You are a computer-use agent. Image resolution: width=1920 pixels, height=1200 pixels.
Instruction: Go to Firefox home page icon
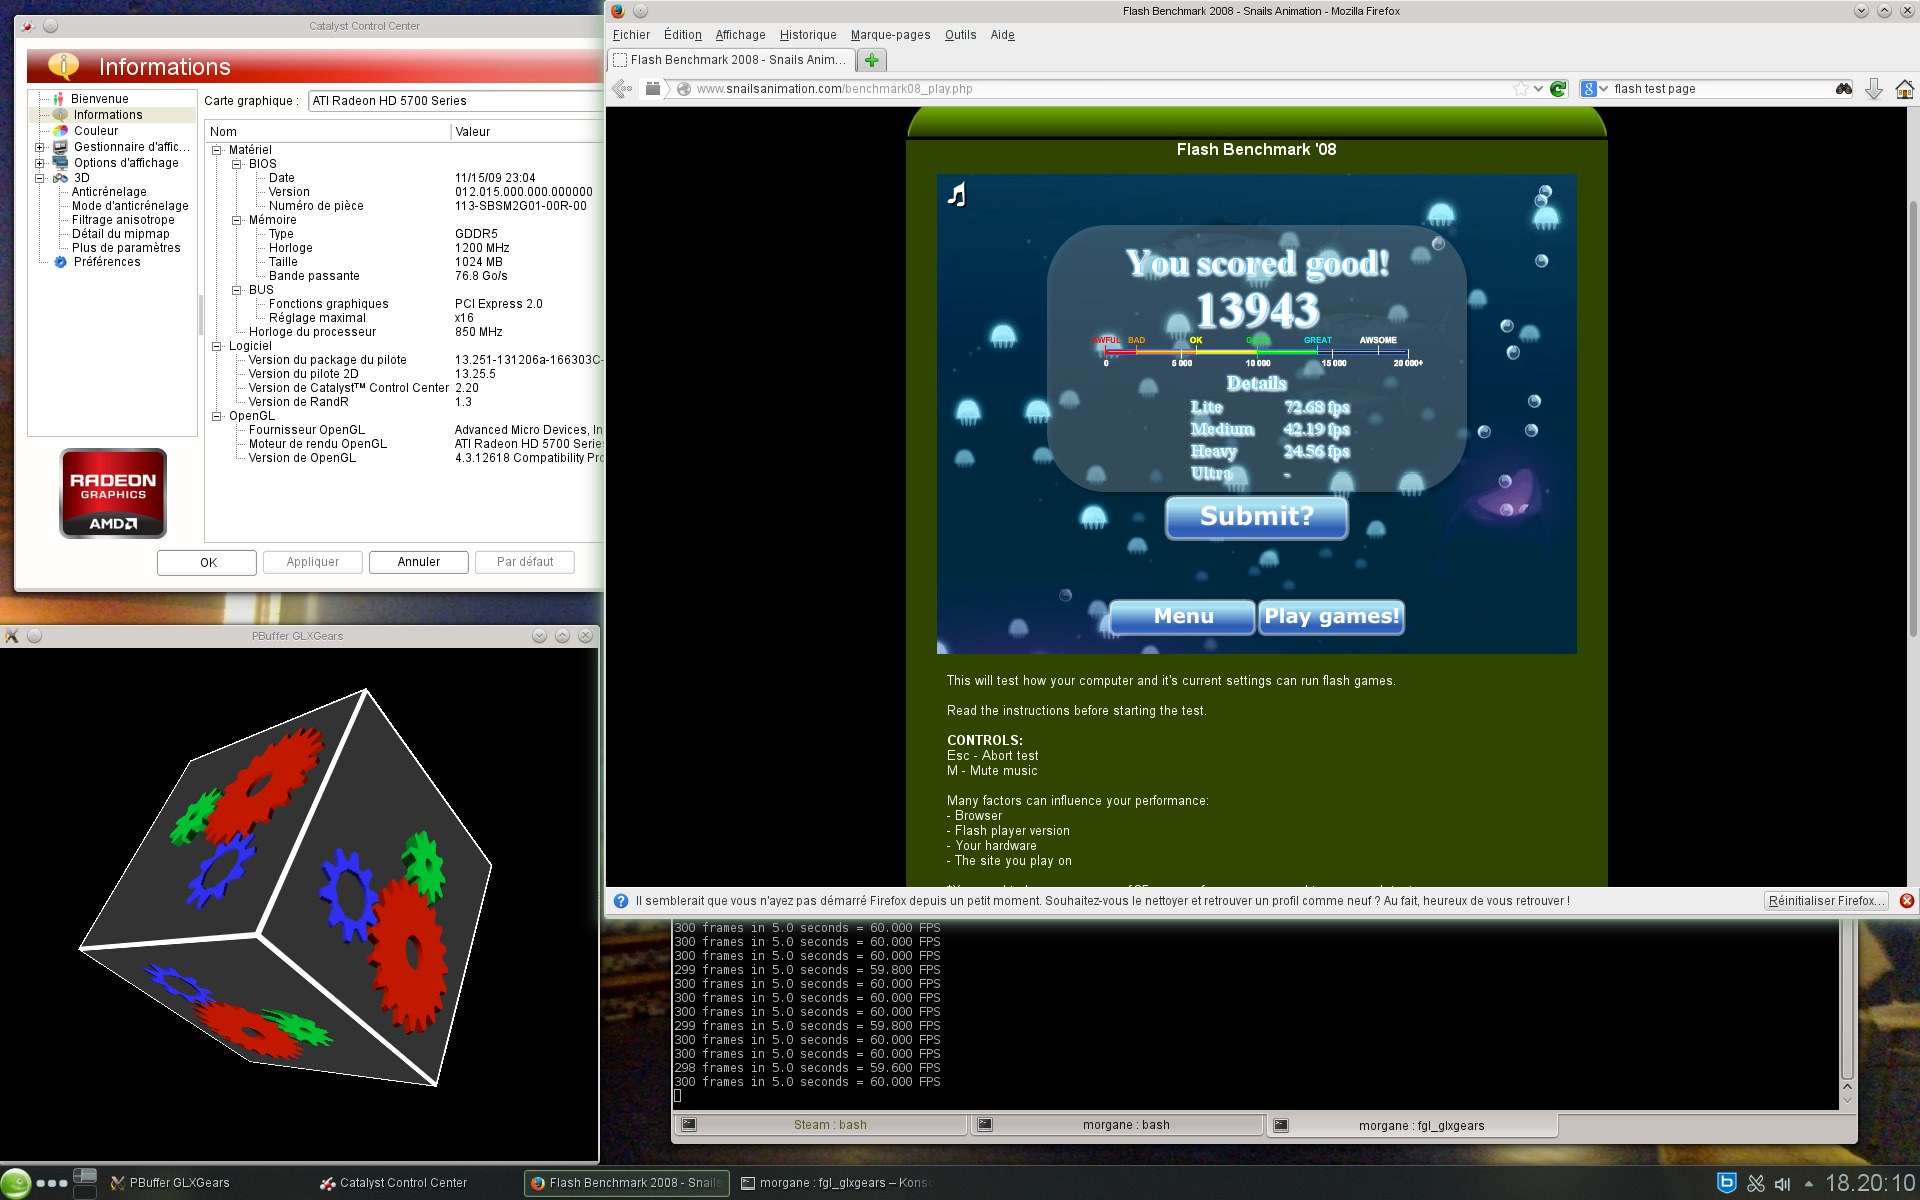(x=1904, y=89)
